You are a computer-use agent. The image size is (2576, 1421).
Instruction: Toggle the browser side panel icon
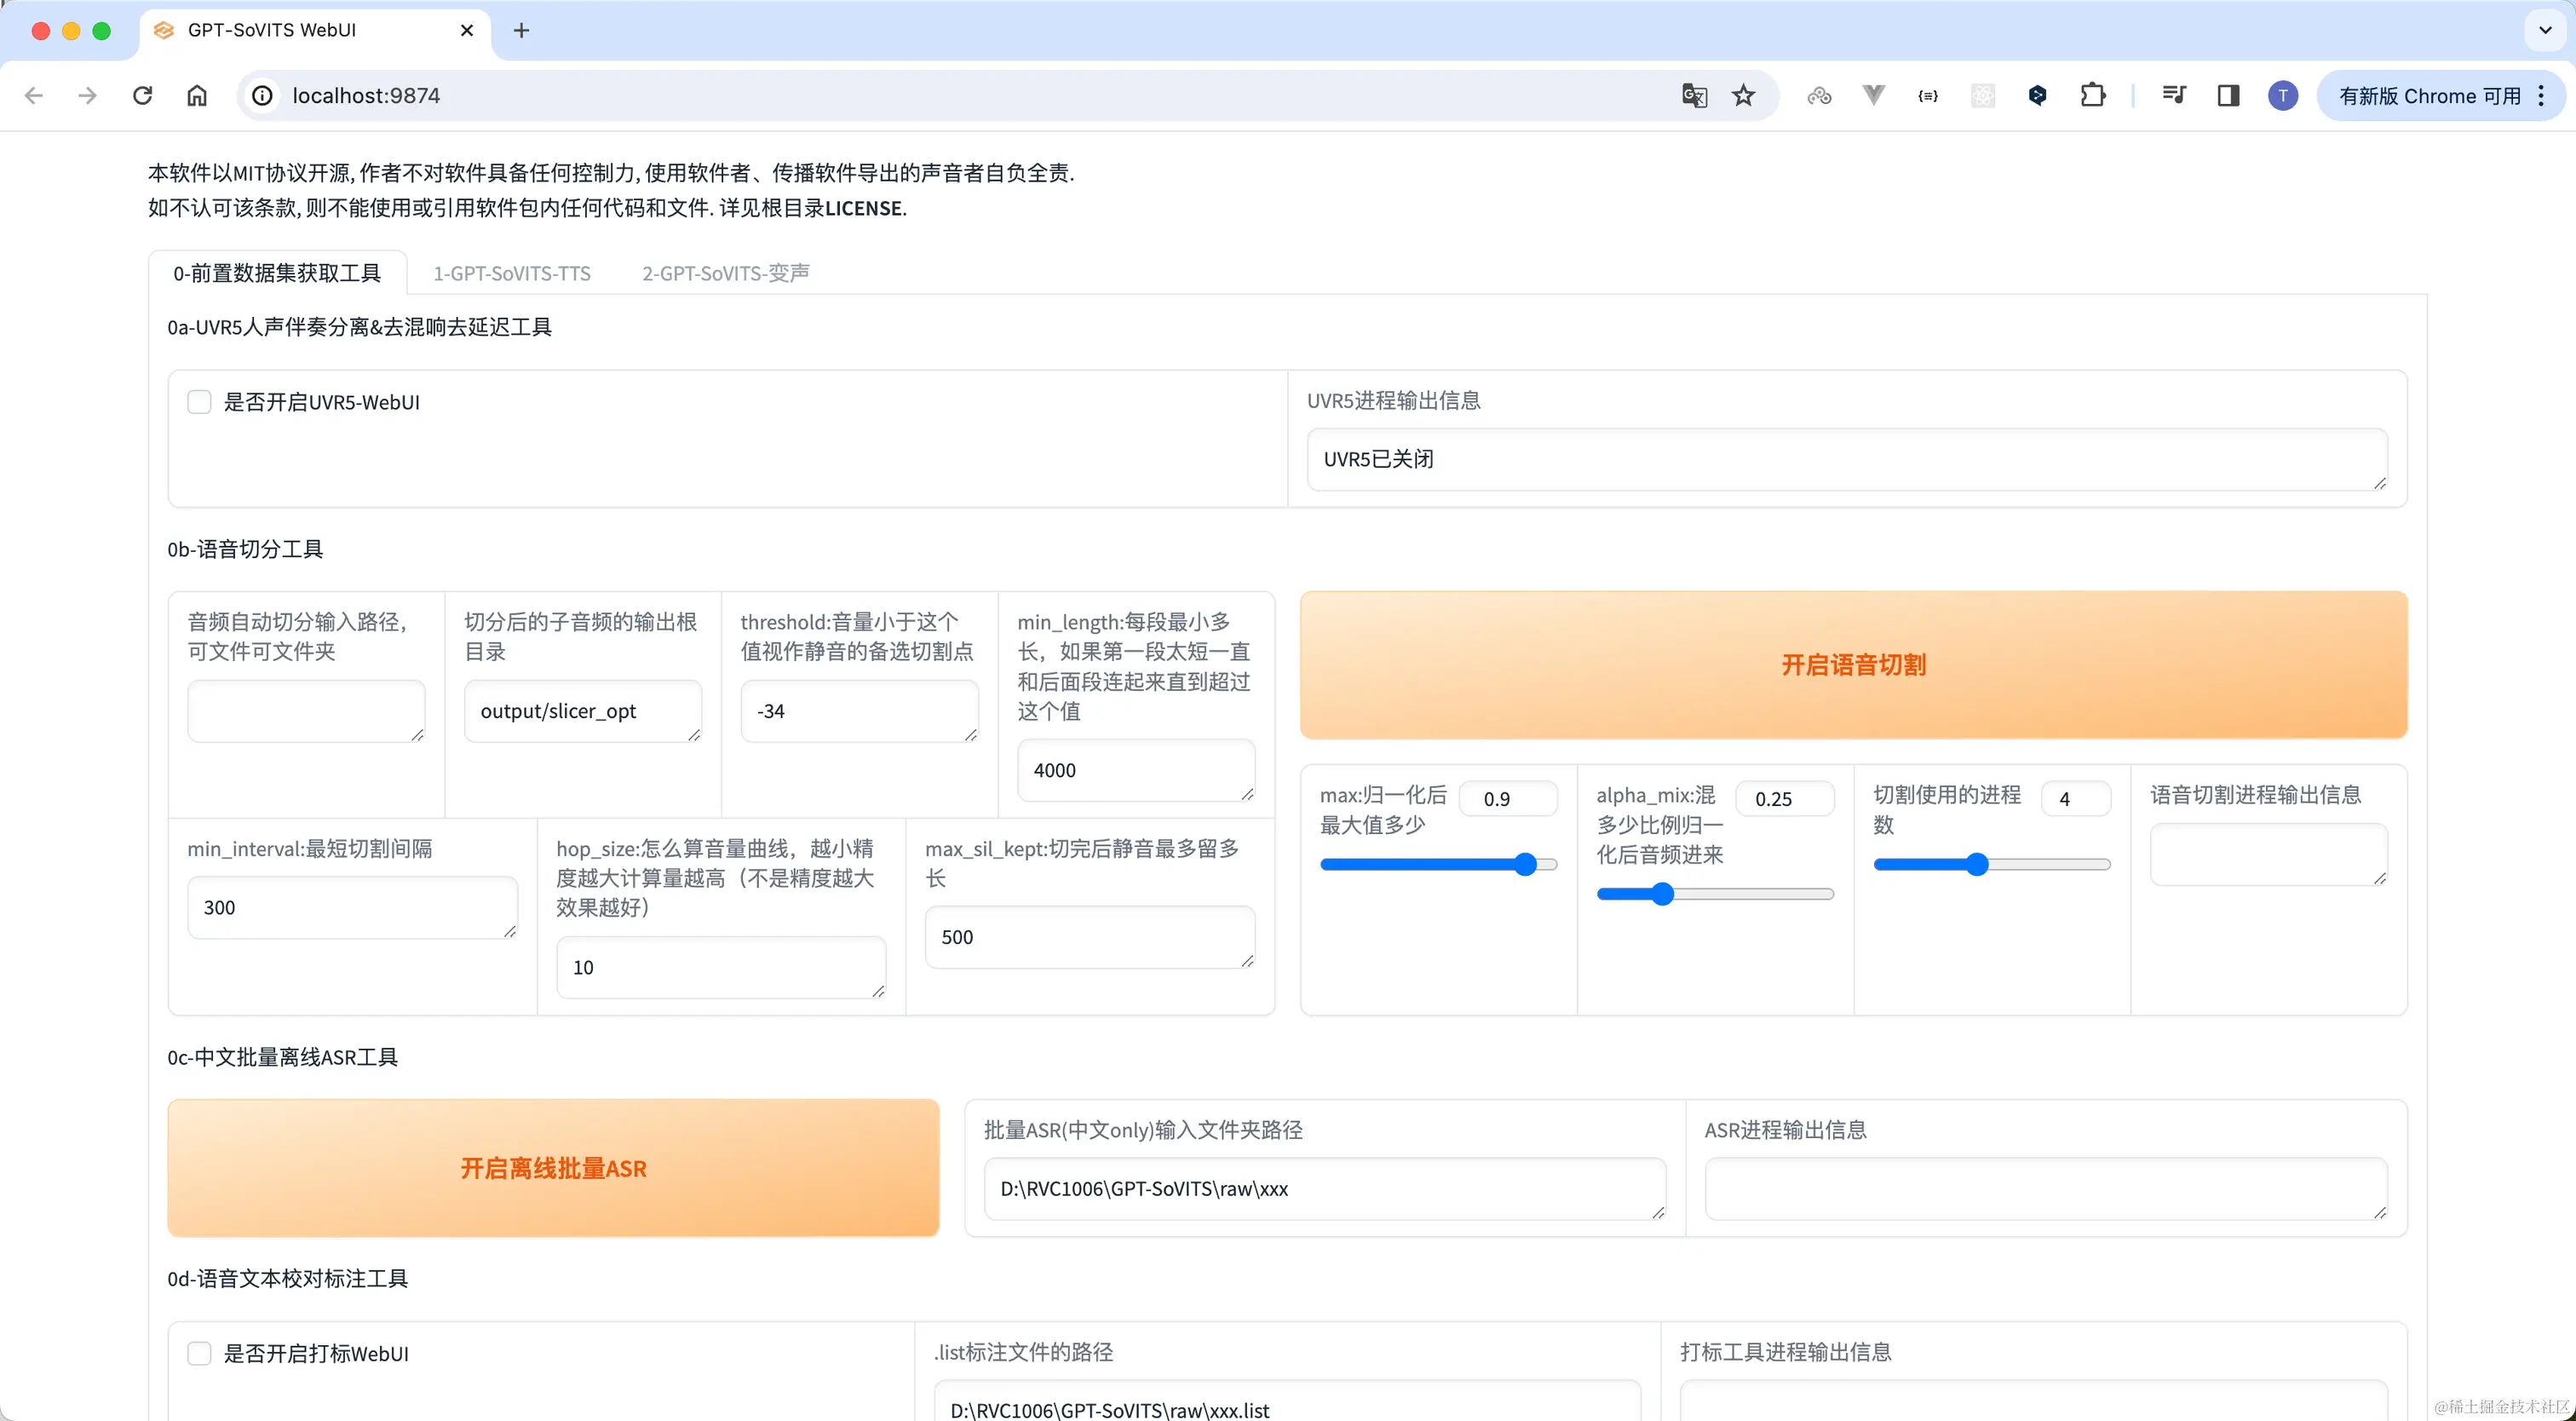click(2228, 96)
